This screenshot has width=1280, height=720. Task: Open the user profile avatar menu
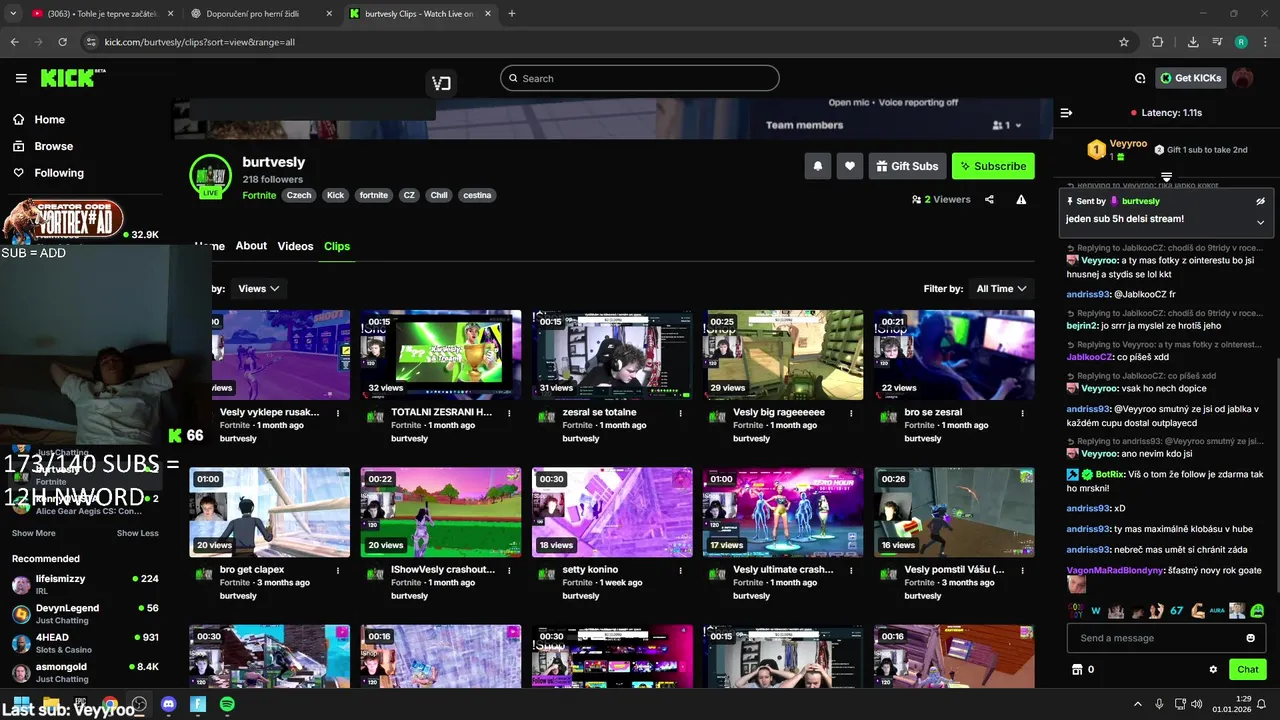coord(1242,78)
